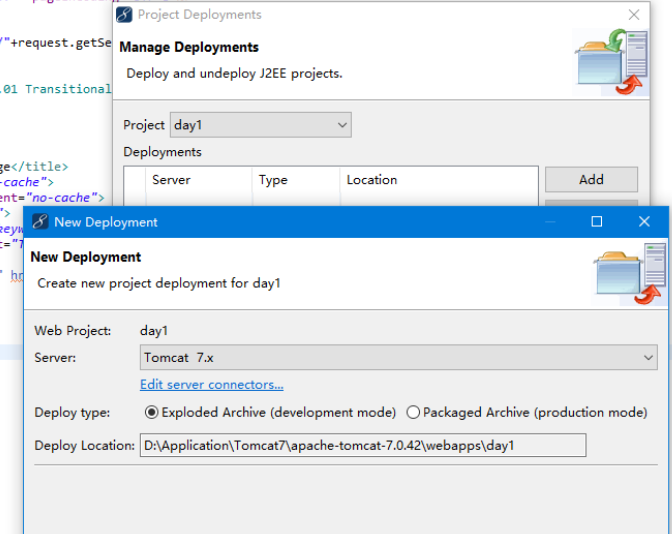
Task: Click into the Deploy Location input field
Action: click(x=363, y=445)
